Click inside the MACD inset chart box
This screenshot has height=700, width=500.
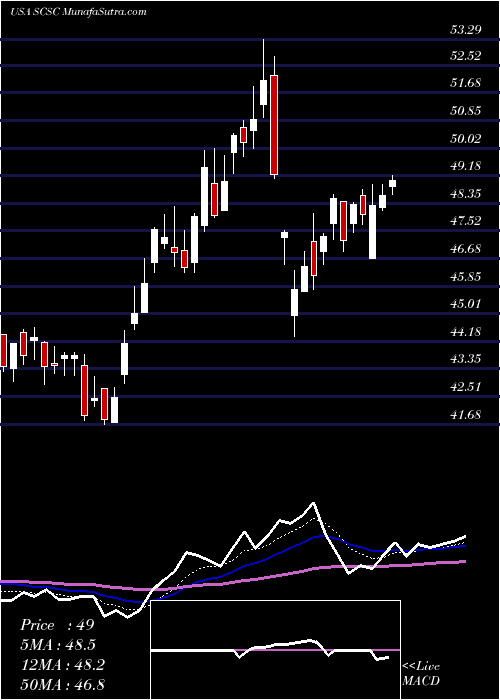point(275,650)
